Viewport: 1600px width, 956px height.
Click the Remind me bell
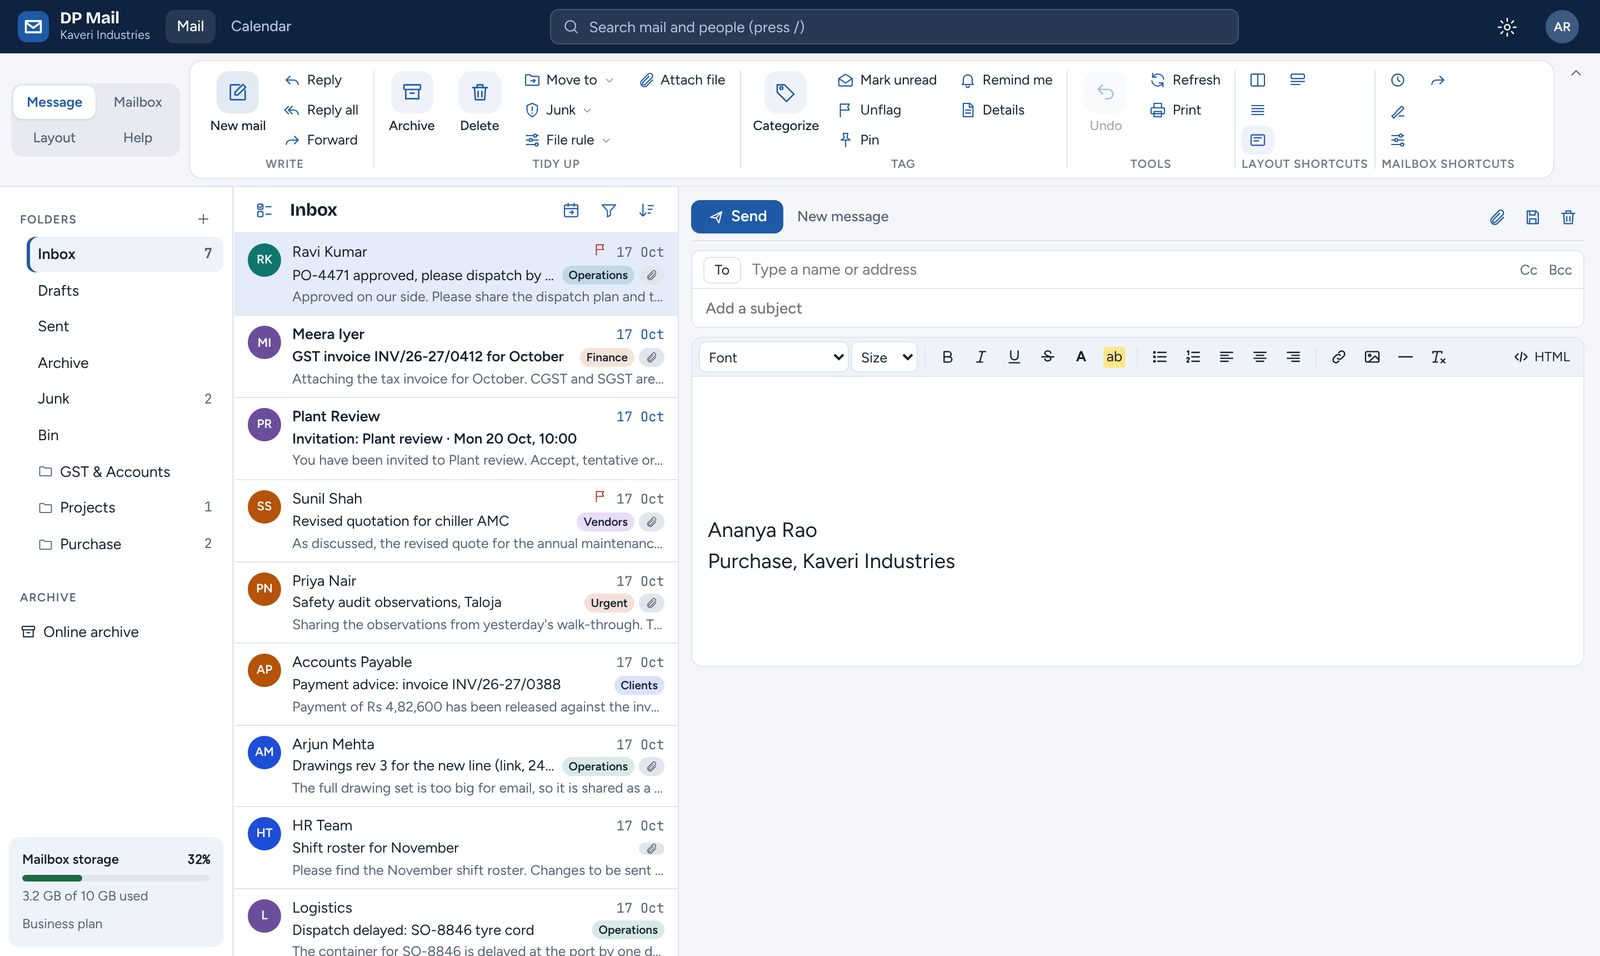(1006, 80)
